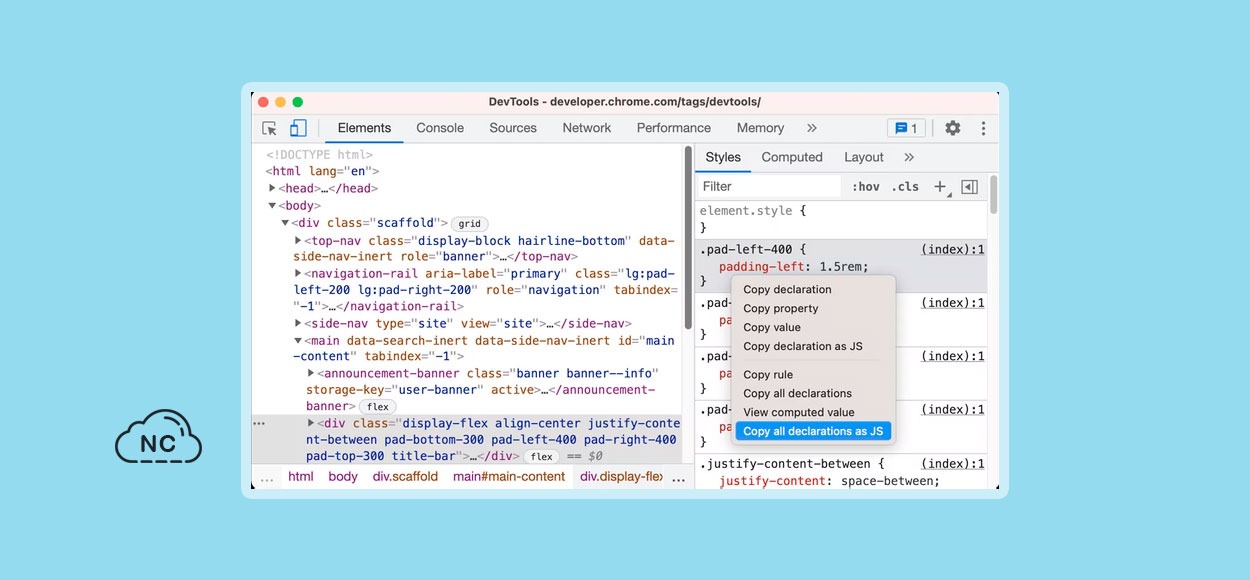Image resolution: width=1250 pixels, height=580 pixels.
Task: Show more Styles sidebar tabs chevron
Action: coord(909,157)
